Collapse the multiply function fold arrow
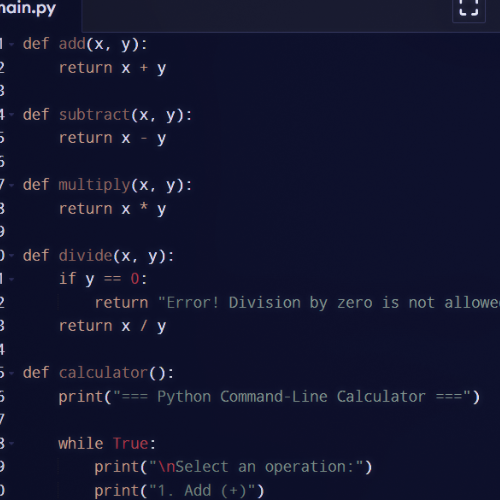Screen dimensions: 500x500 [x=12, y=185]
